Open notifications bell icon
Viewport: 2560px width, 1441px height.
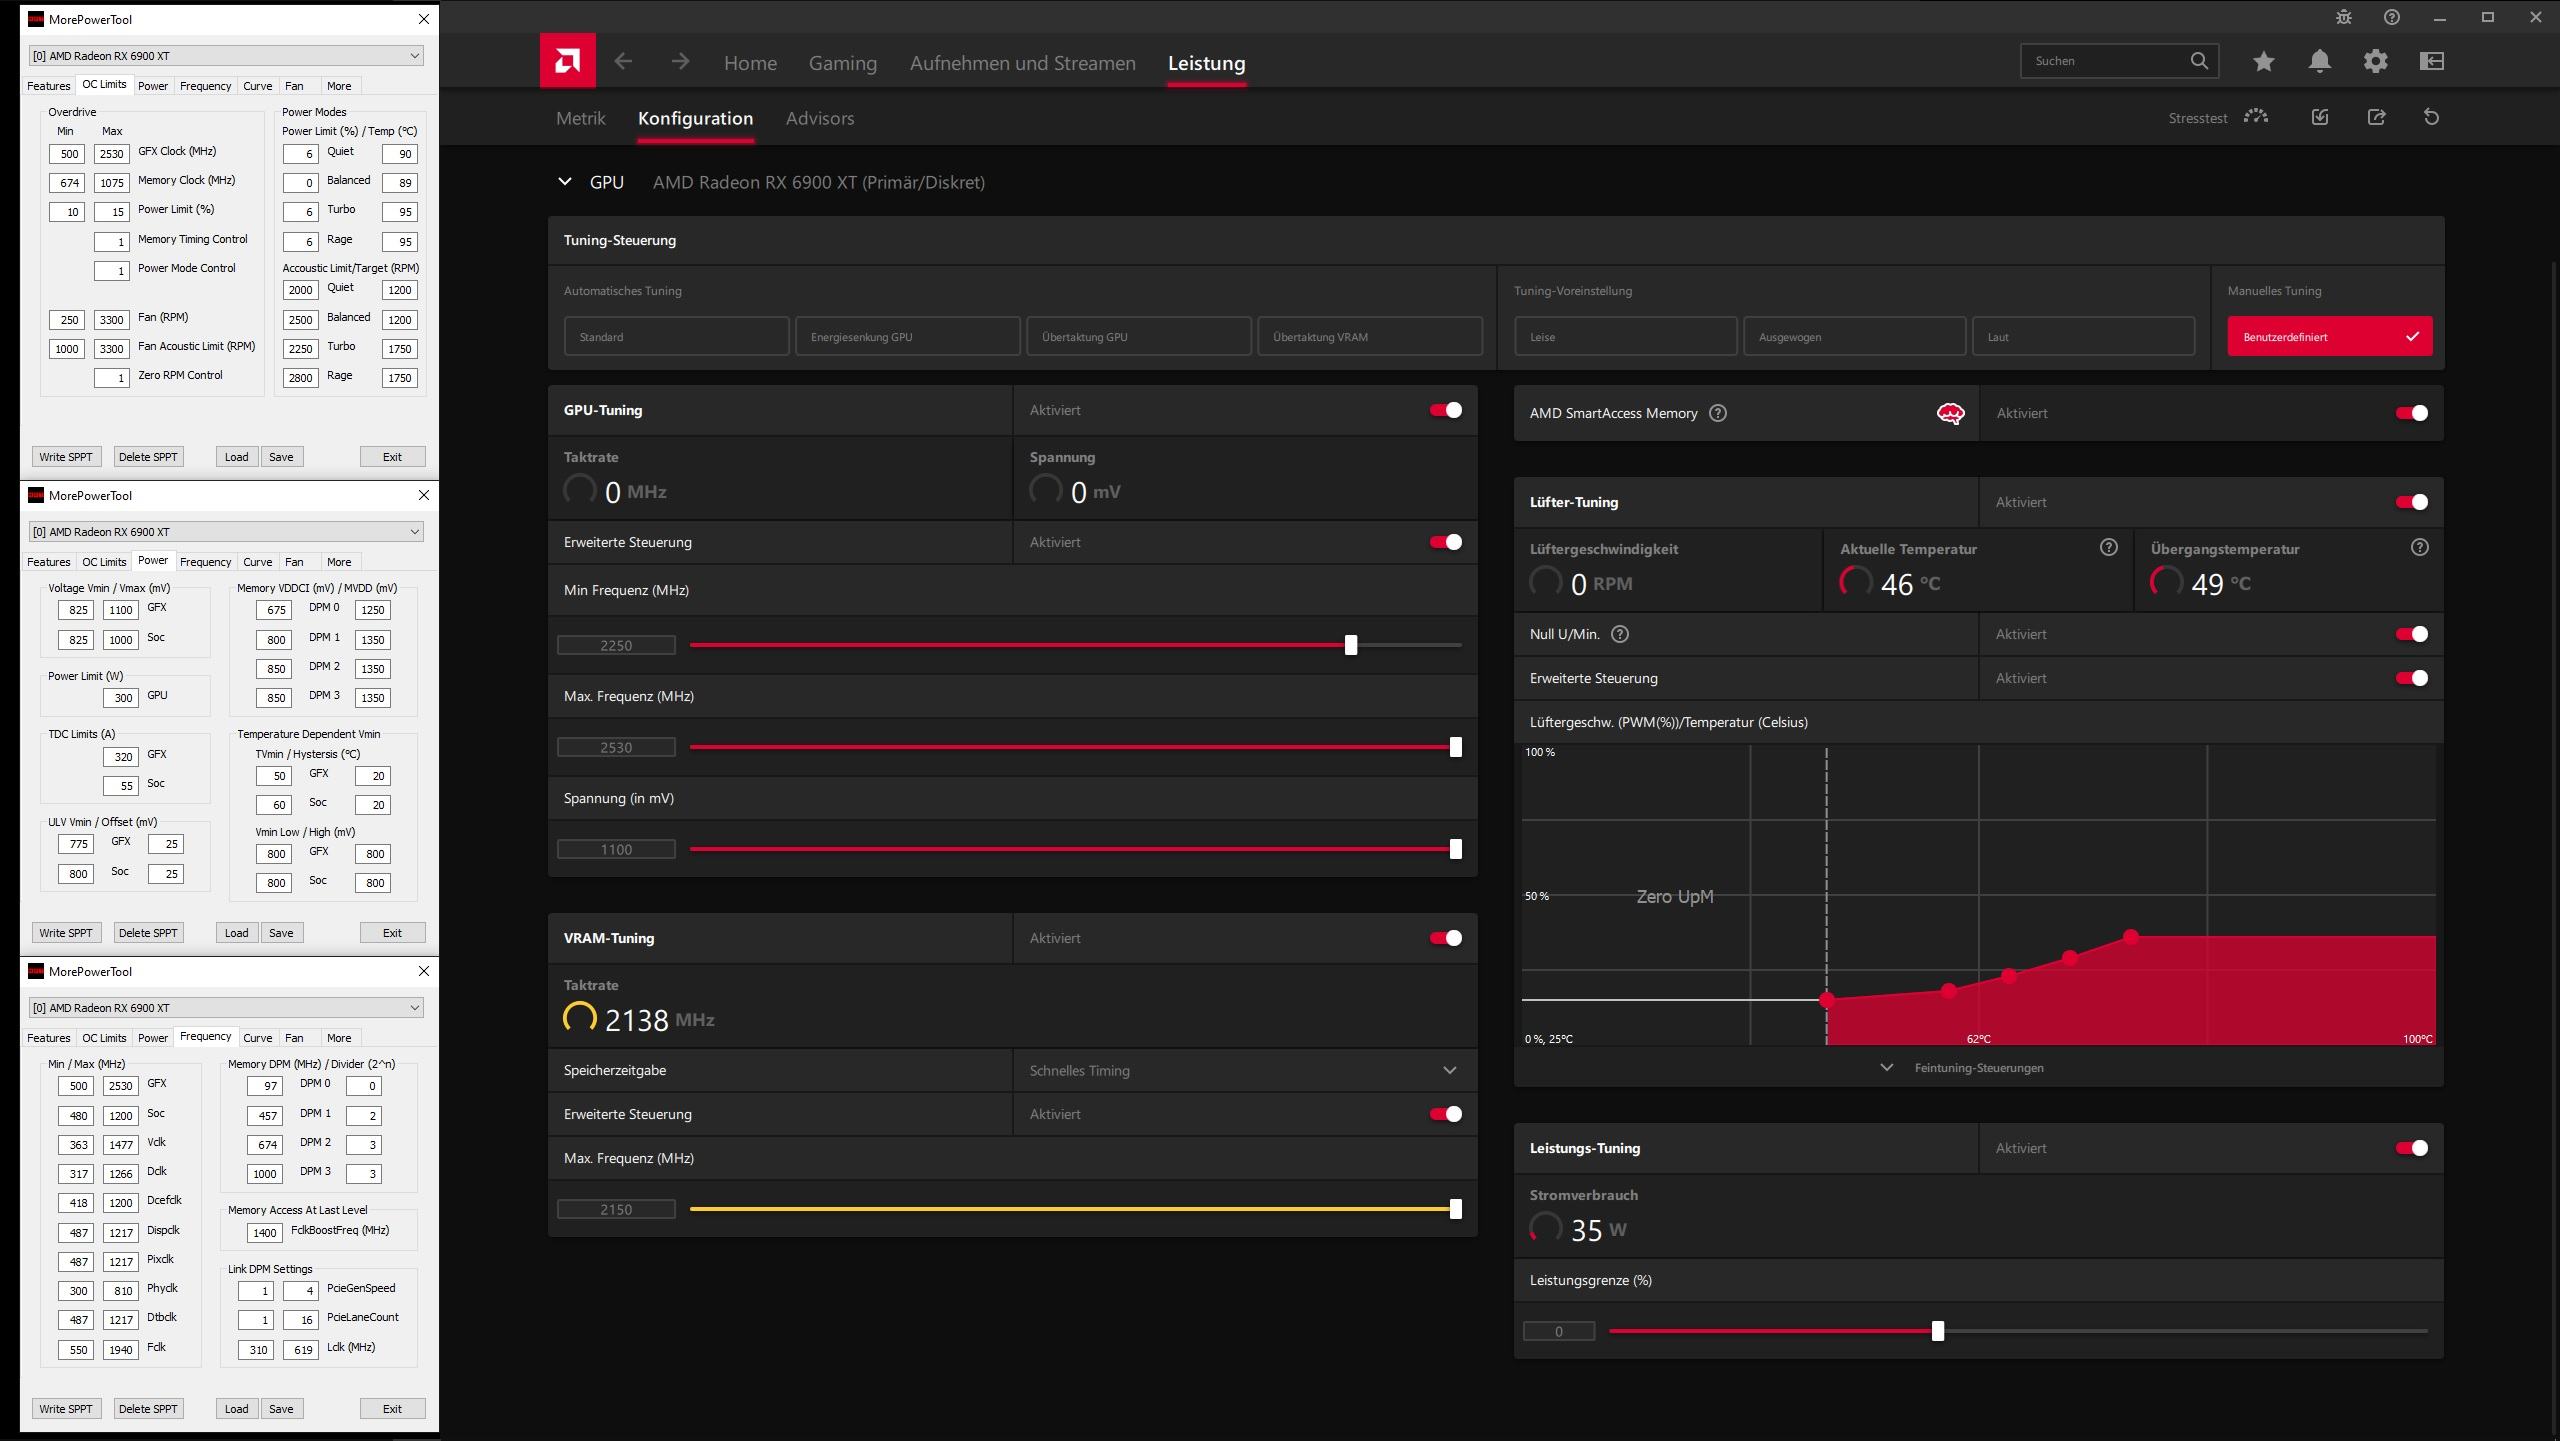[x=2320, y=62]
